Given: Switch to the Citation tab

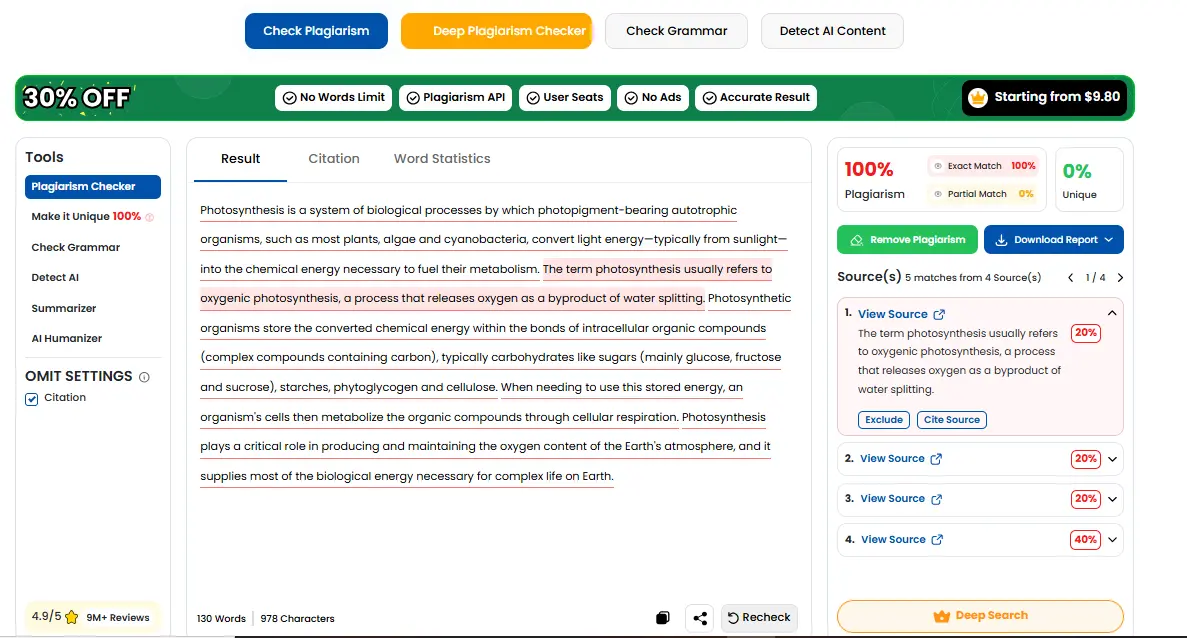Looking at the screenshot, I should click(x=334, y=159).
